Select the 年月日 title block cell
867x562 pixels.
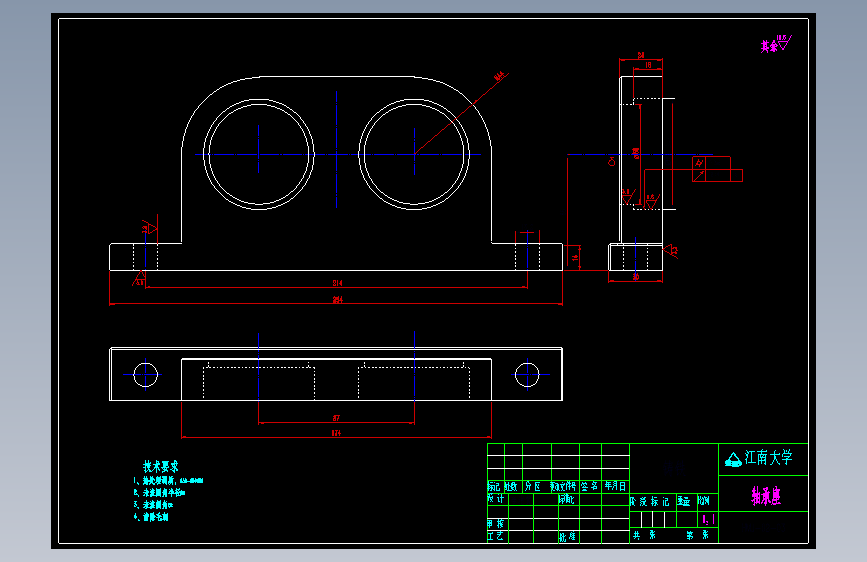point(615,486)
